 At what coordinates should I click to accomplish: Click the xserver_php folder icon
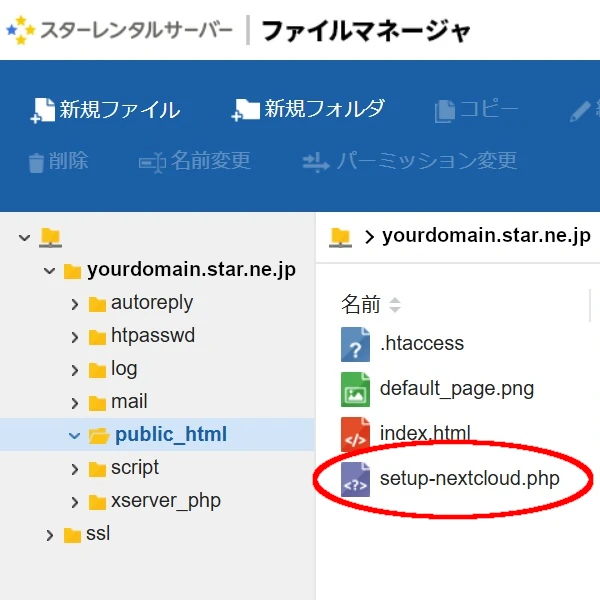coord(97,502)
